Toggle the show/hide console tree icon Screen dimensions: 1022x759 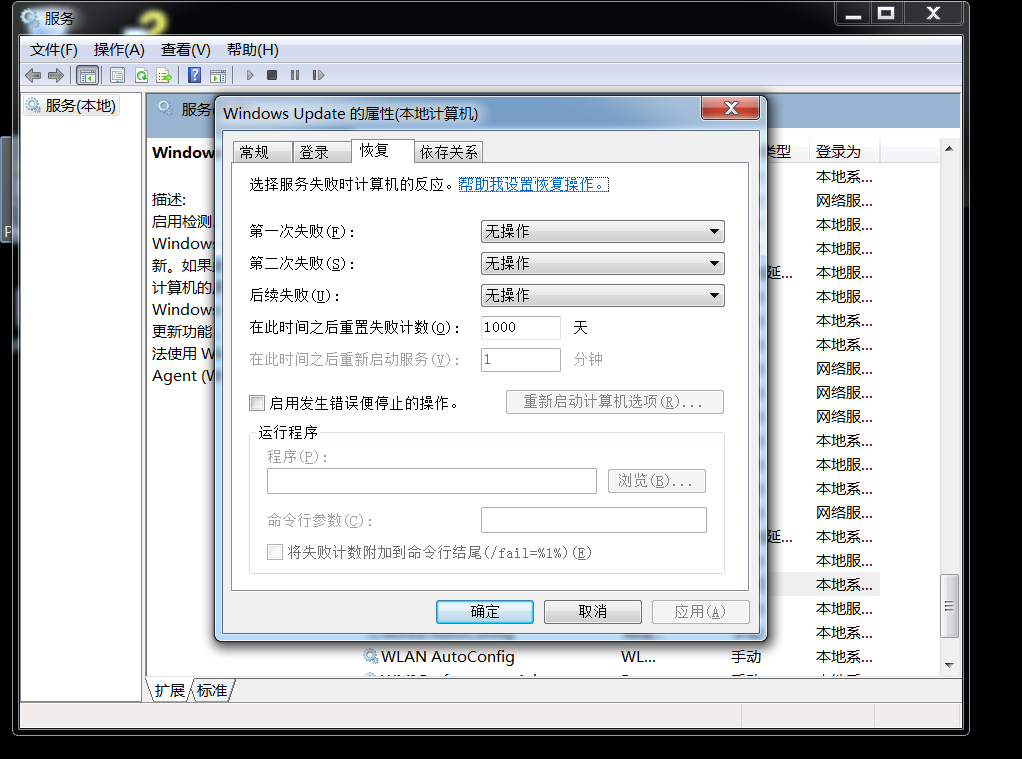tap(87, 76)
